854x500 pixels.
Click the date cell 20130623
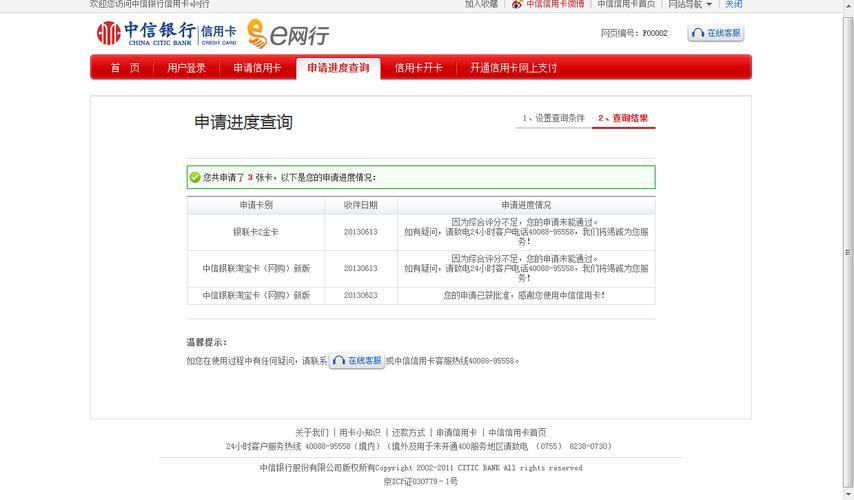(361, 295)
